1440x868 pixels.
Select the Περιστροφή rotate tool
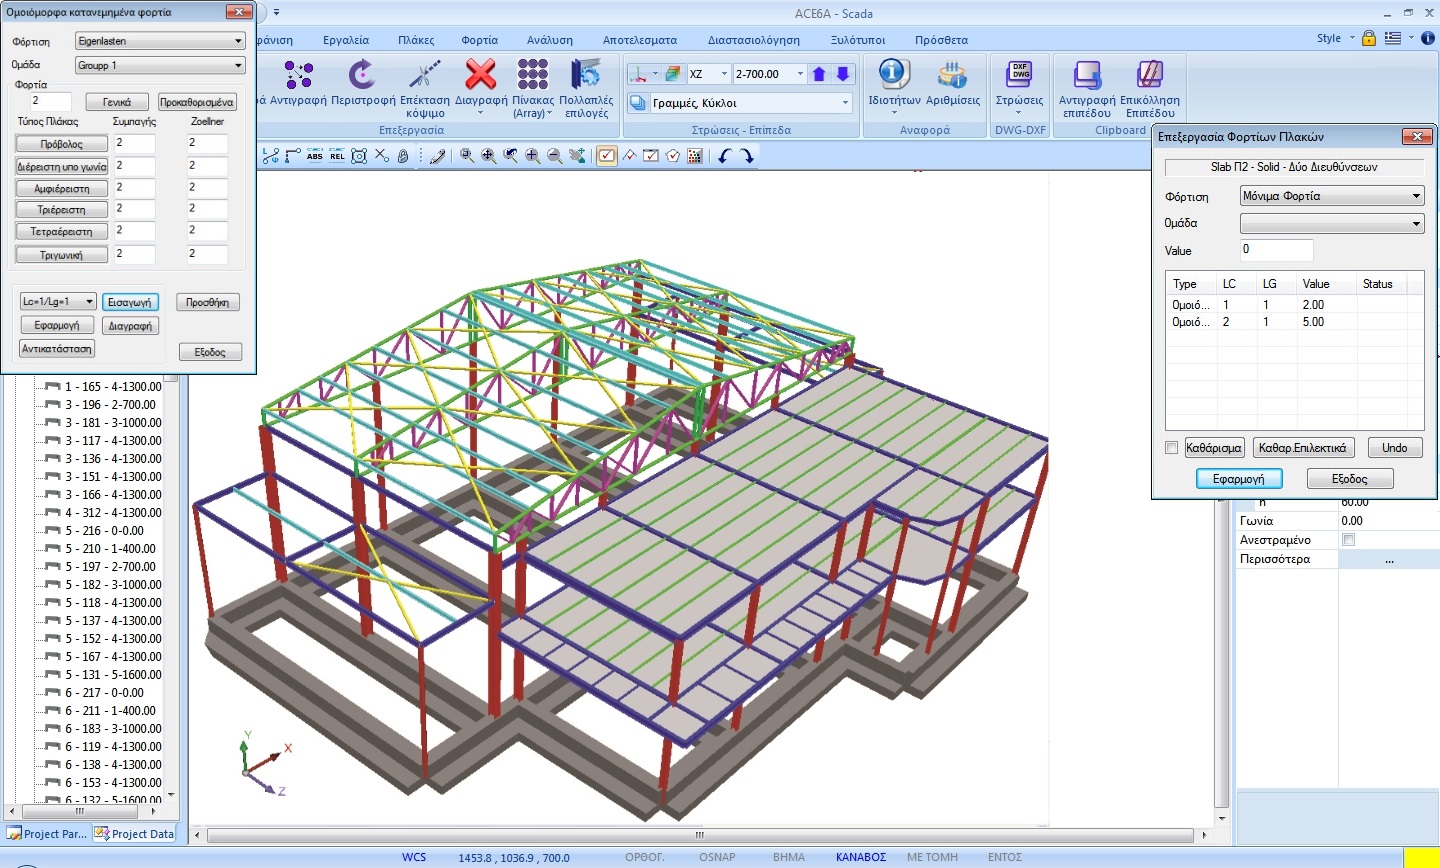pos(362,76)
